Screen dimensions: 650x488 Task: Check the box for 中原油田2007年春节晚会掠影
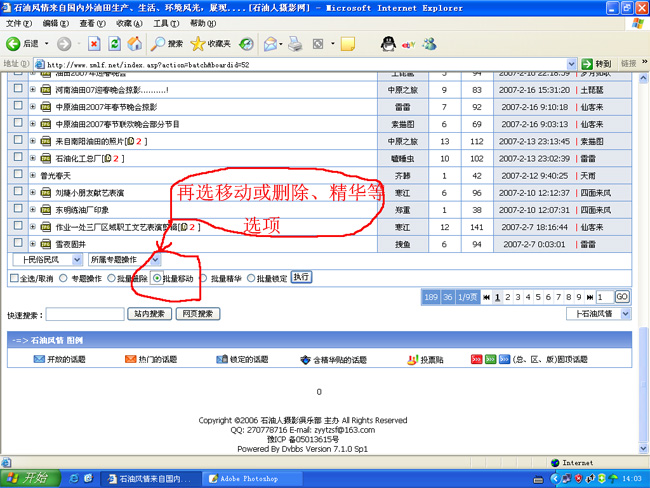(x=18, y=105)
